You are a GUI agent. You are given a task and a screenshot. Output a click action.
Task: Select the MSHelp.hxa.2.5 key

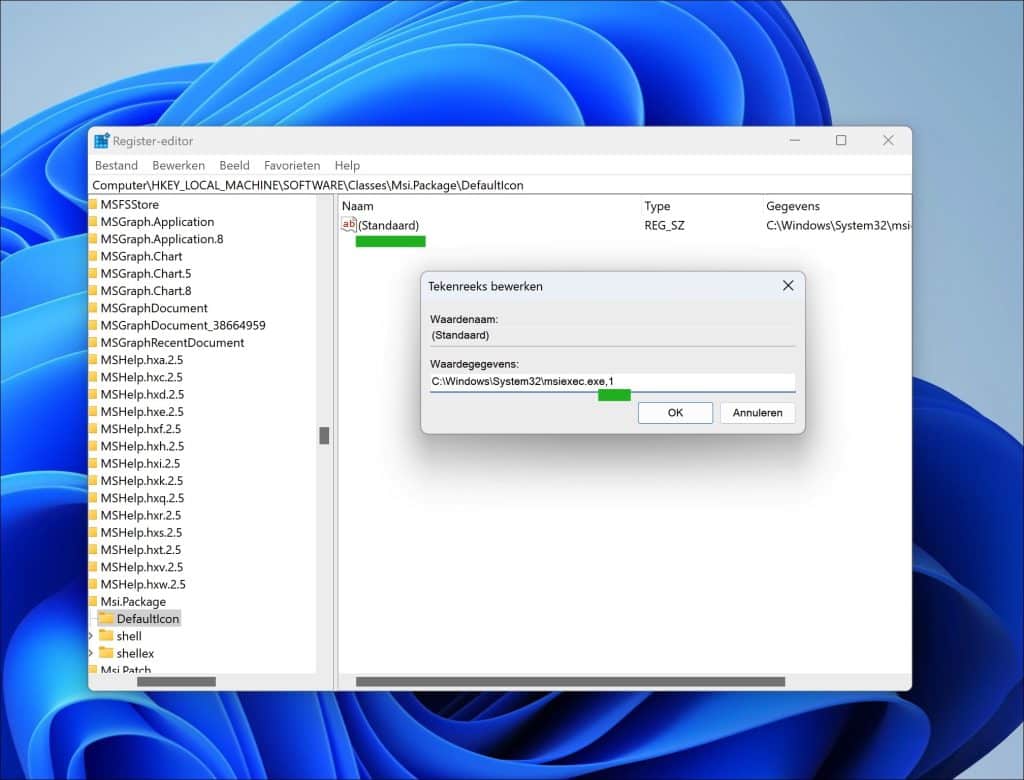[142, 360]
